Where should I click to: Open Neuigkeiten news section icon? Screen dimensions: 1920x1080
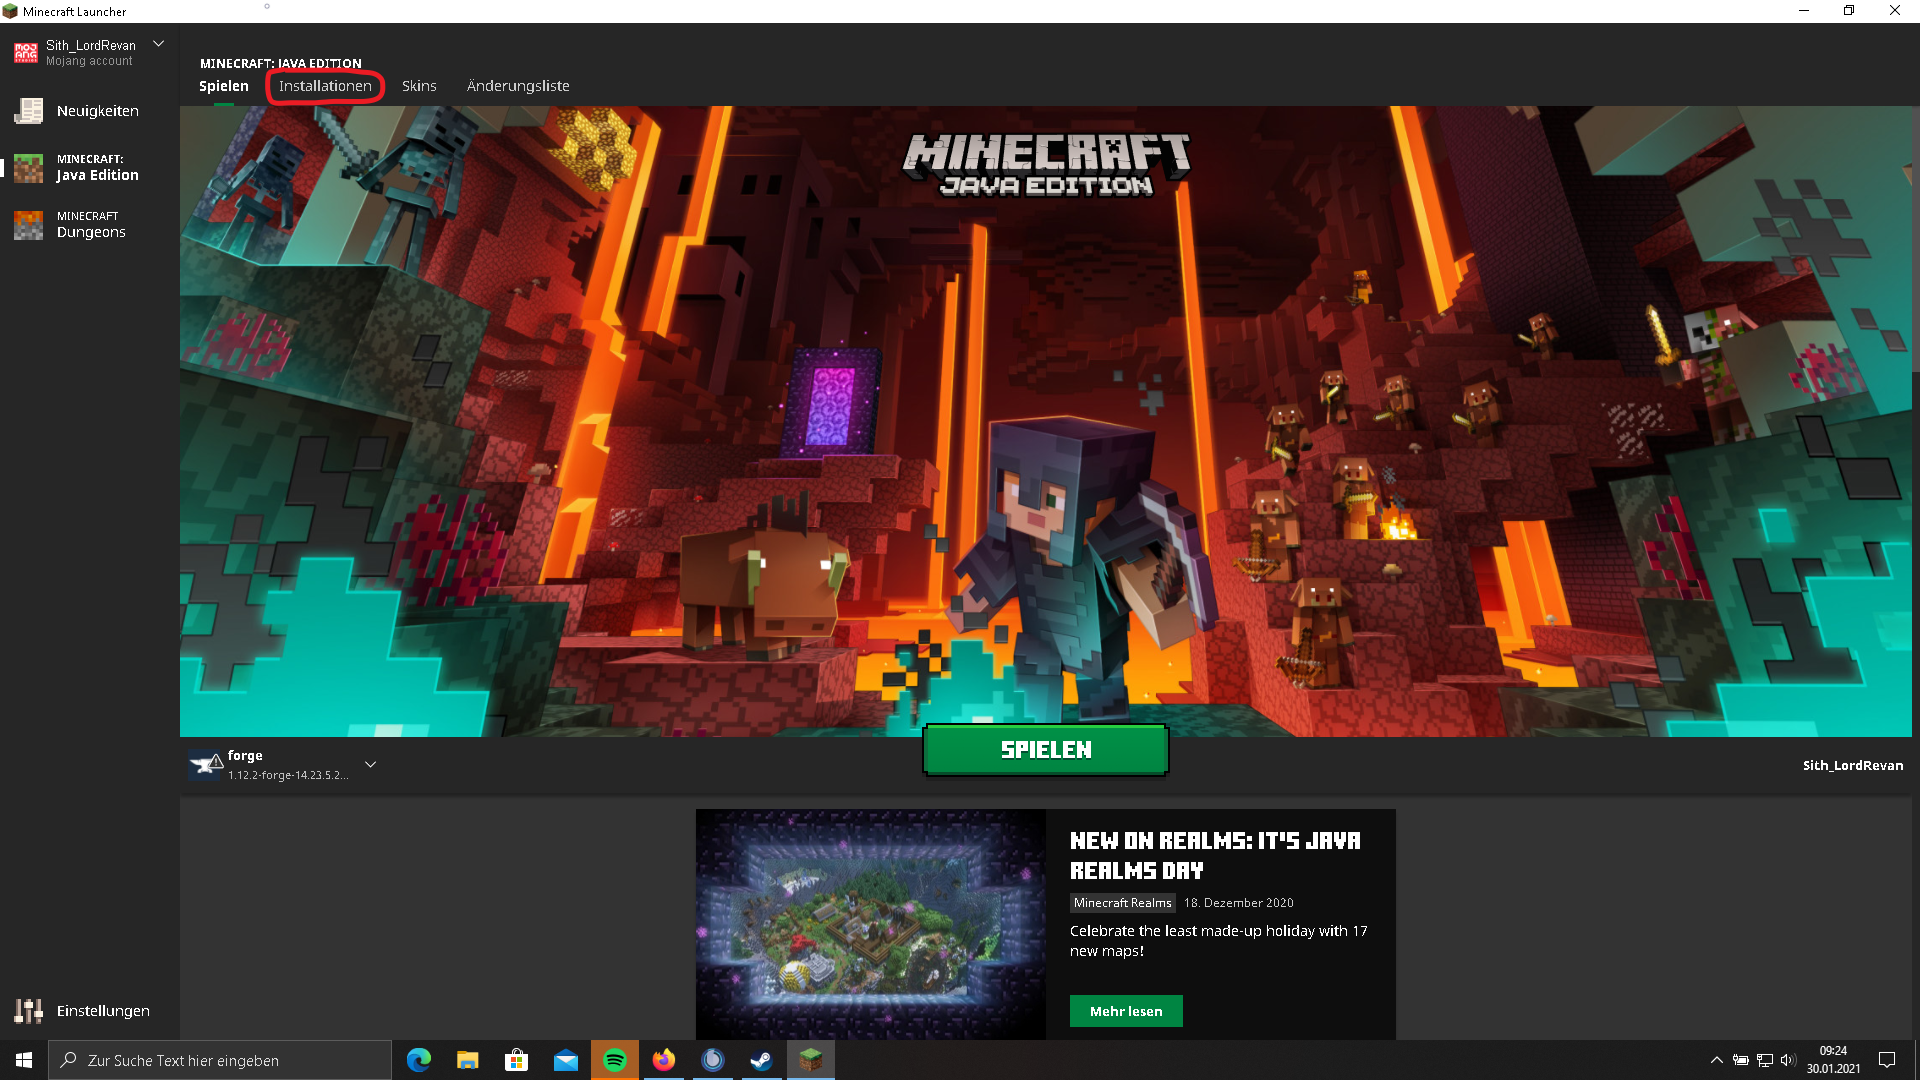pos(28,111)
